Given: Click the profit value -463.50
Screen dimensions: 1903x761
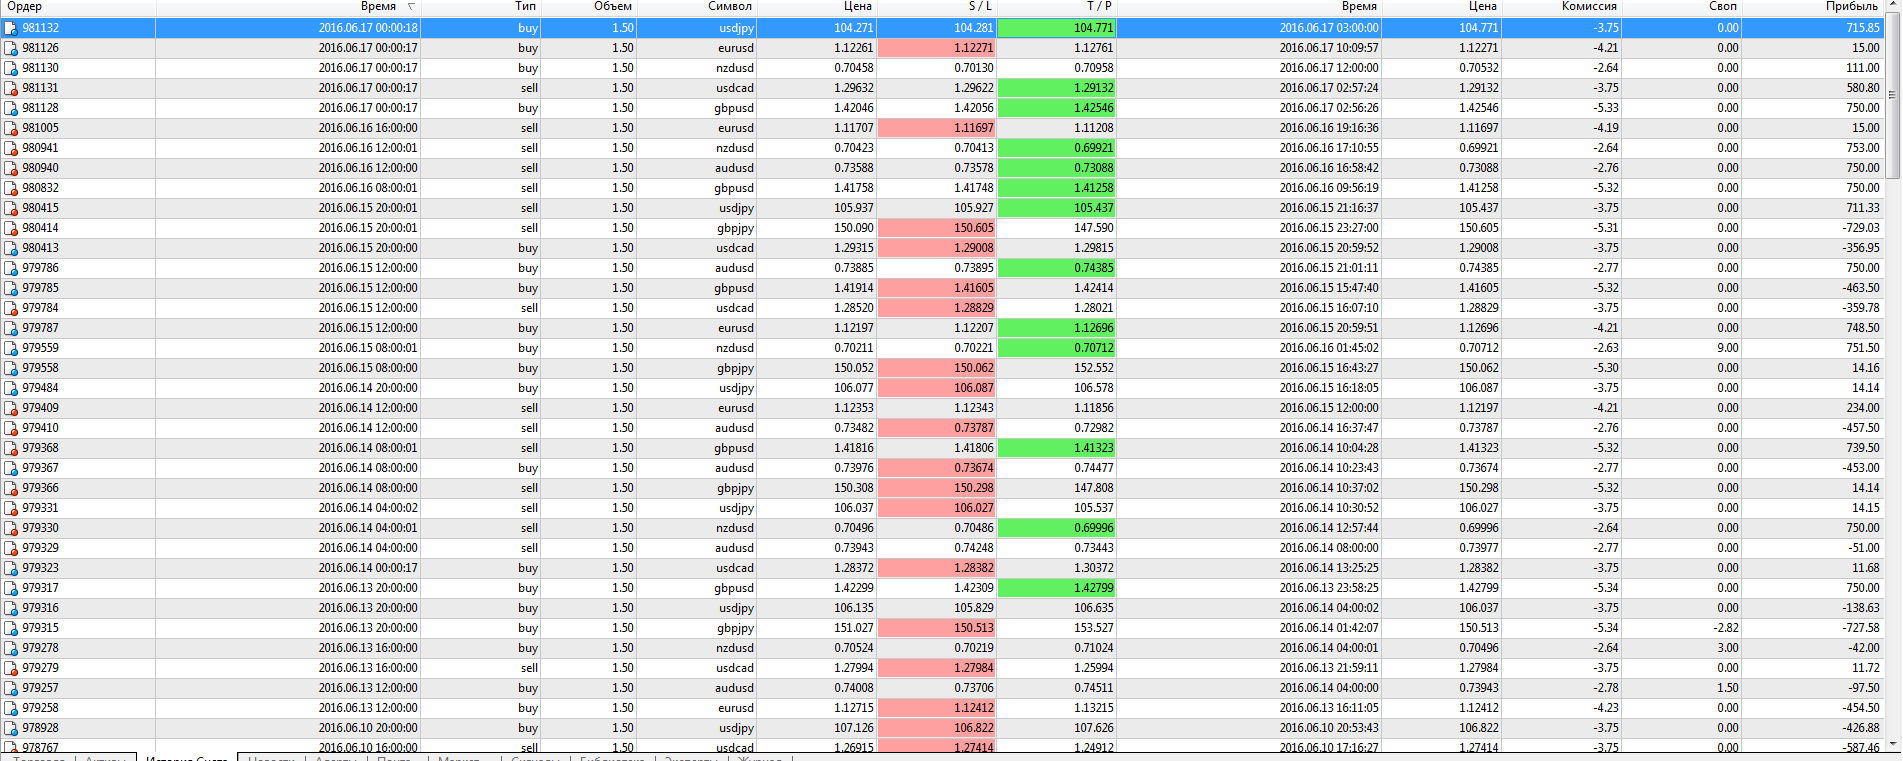Looking at the screenshot, I should pyautogui.click(x=1861, y=288).
